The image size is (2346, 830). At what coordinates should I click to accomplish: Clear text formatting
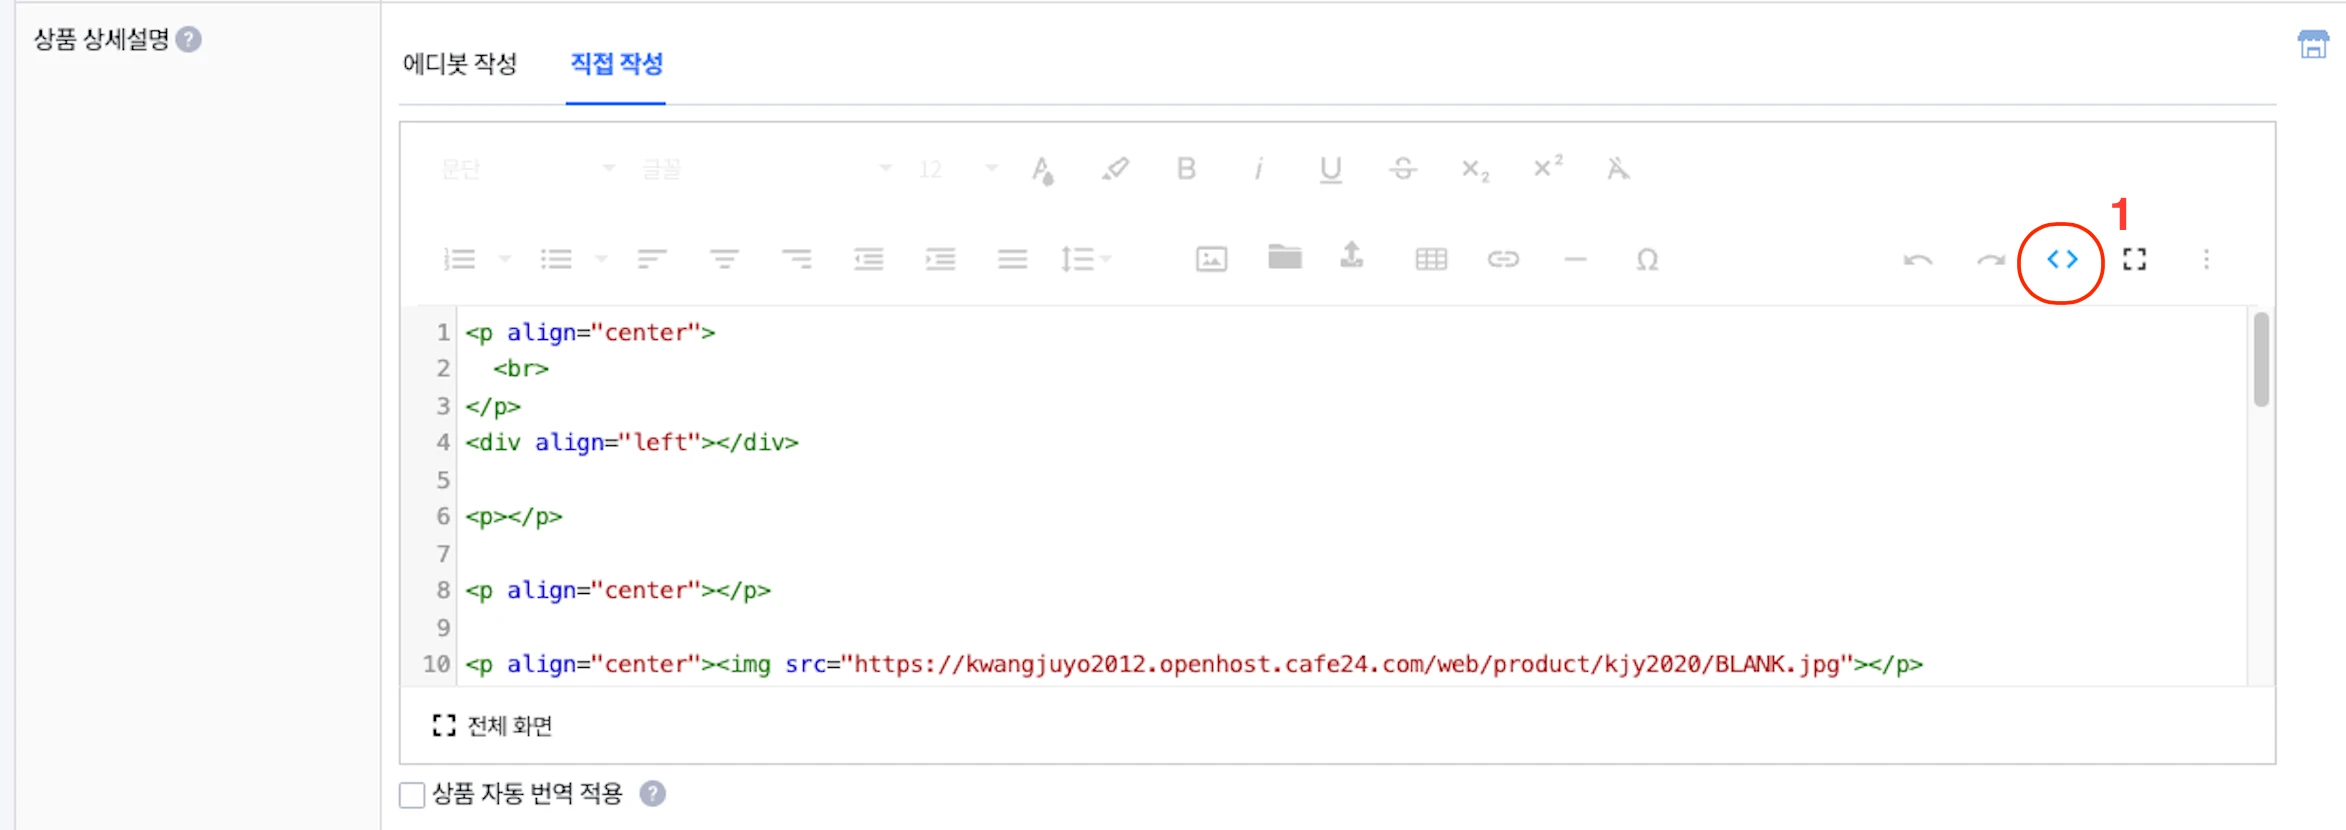pyautogui.click(x=1618, y=169)
